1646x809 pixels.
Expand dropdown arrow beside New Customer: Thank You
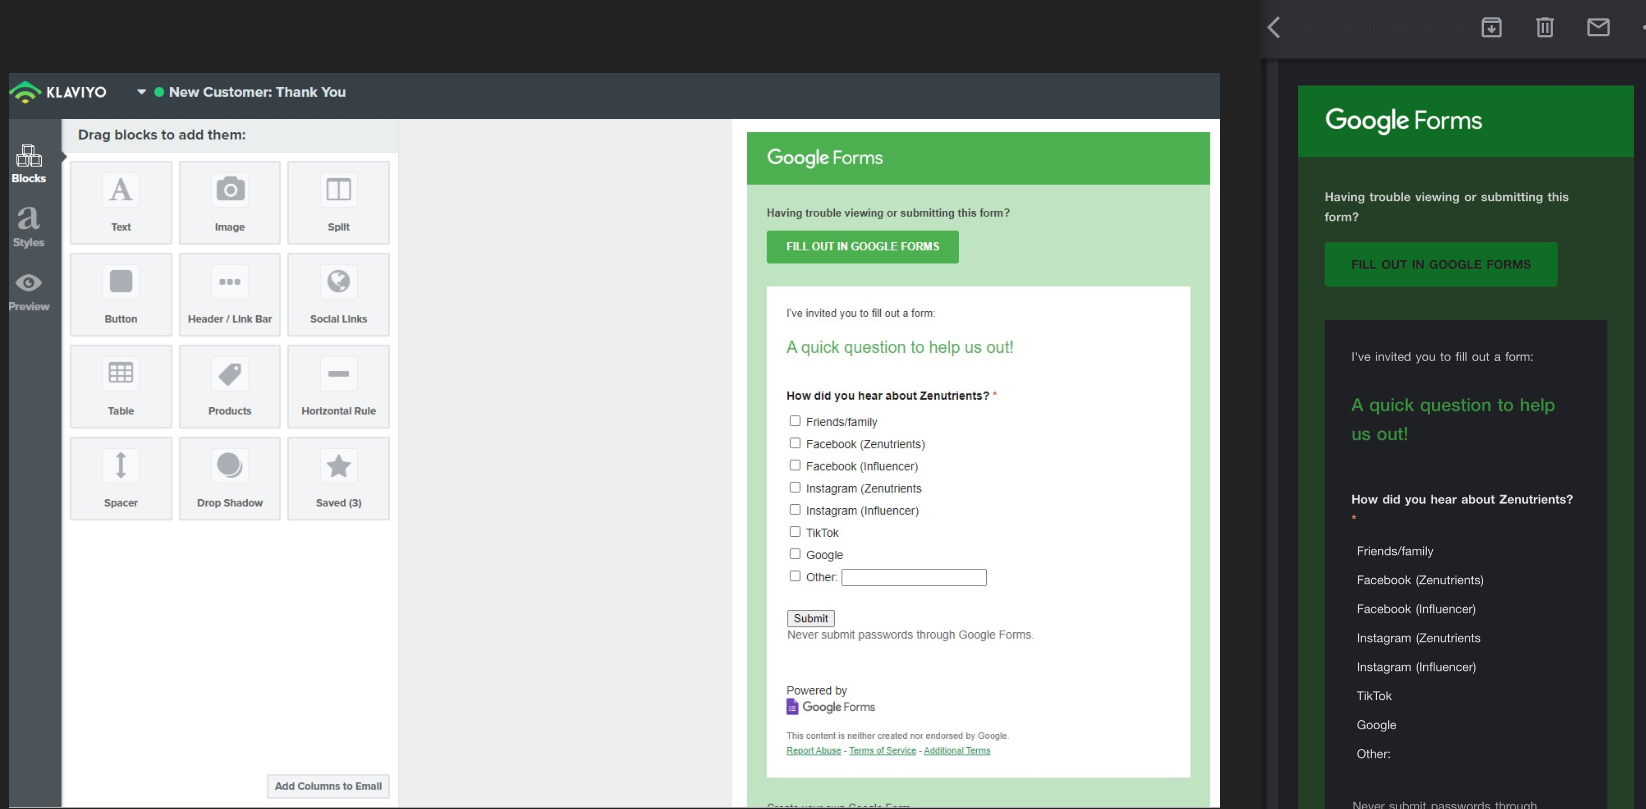[x=142, y=92]
